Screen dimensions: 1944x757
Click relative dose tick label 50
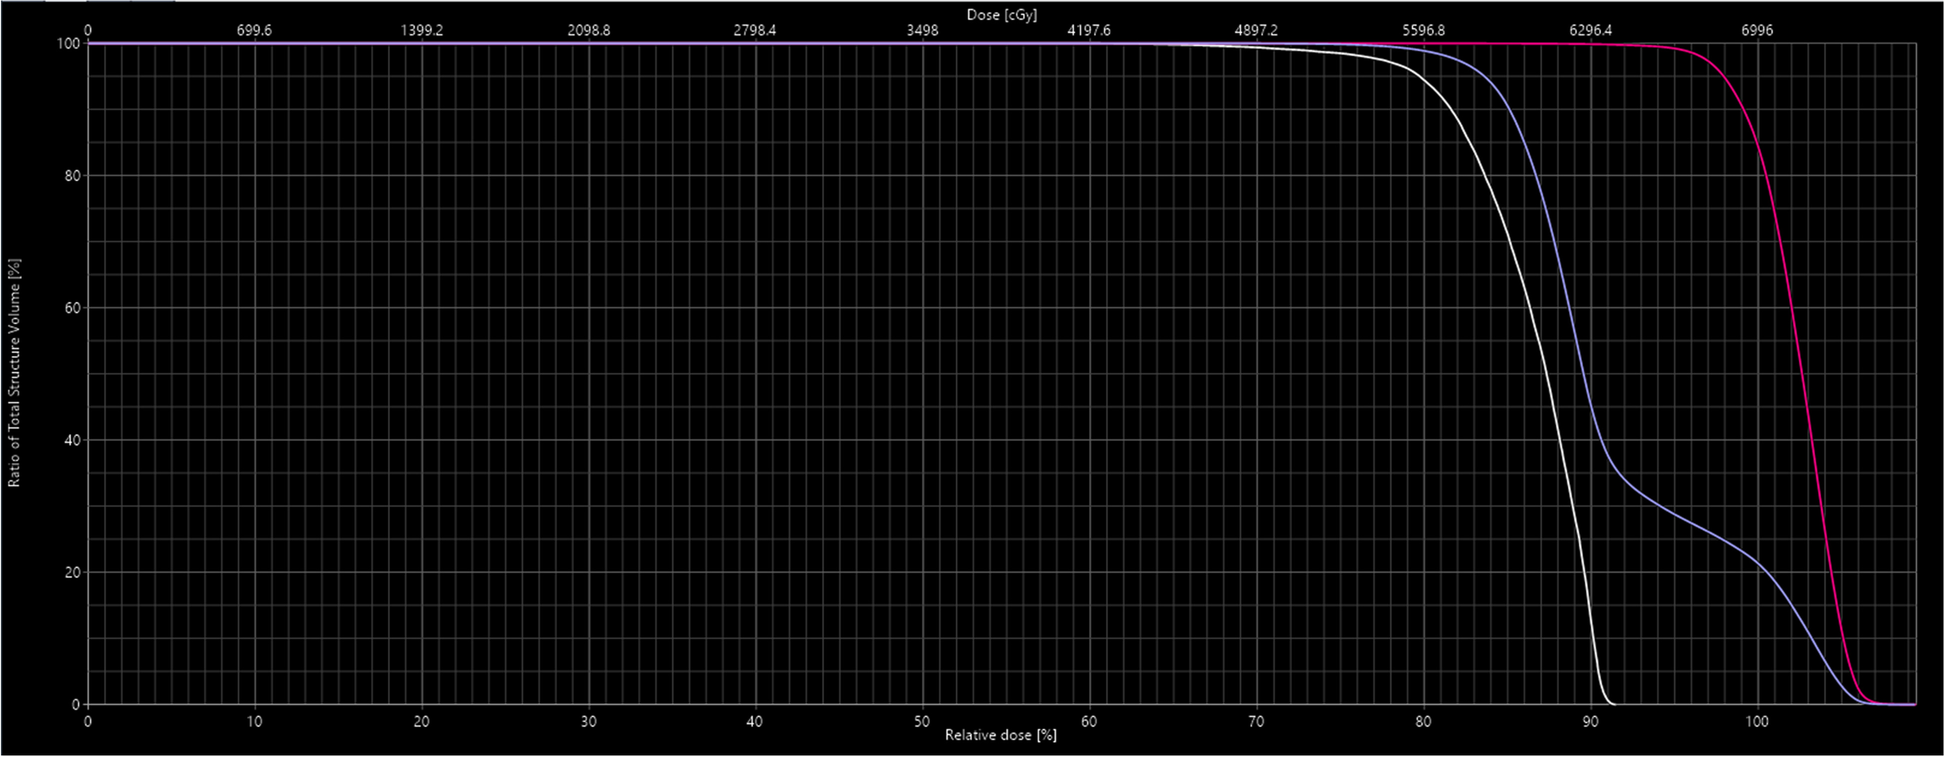pos(922,721)
